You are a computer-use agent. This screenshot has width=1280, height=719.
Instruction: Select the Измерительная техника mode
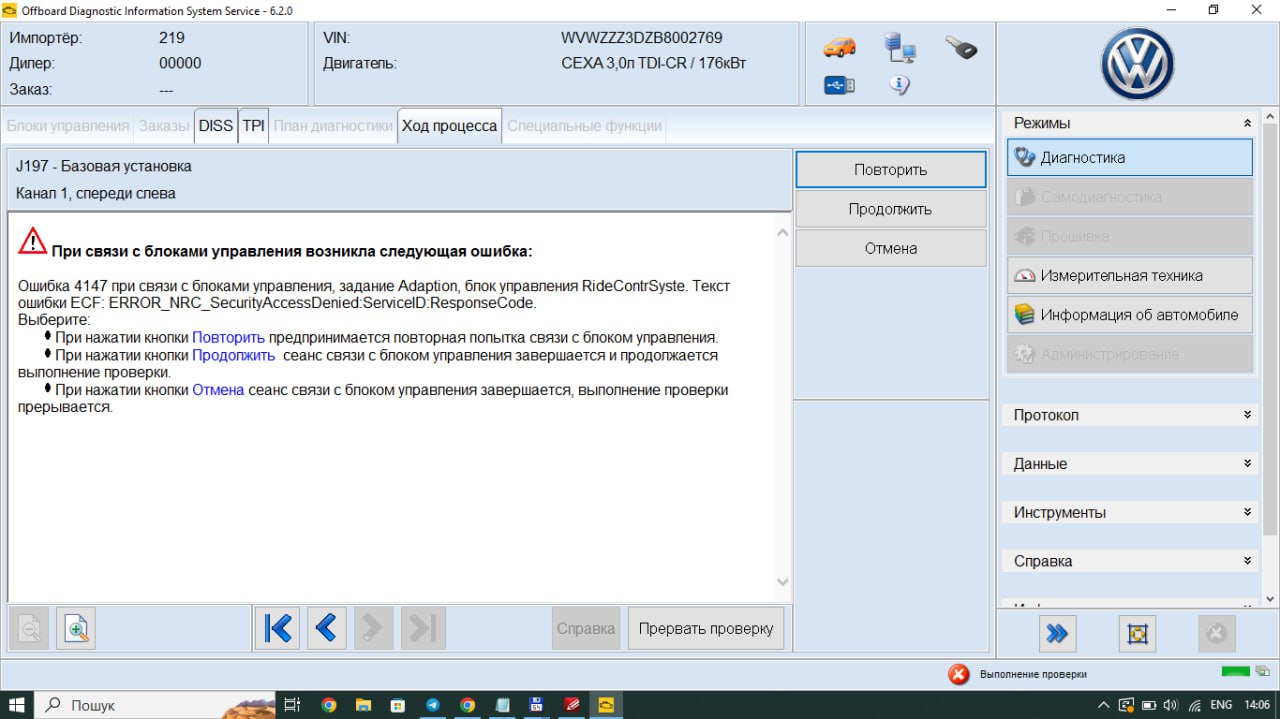(x=1130, y=275)
